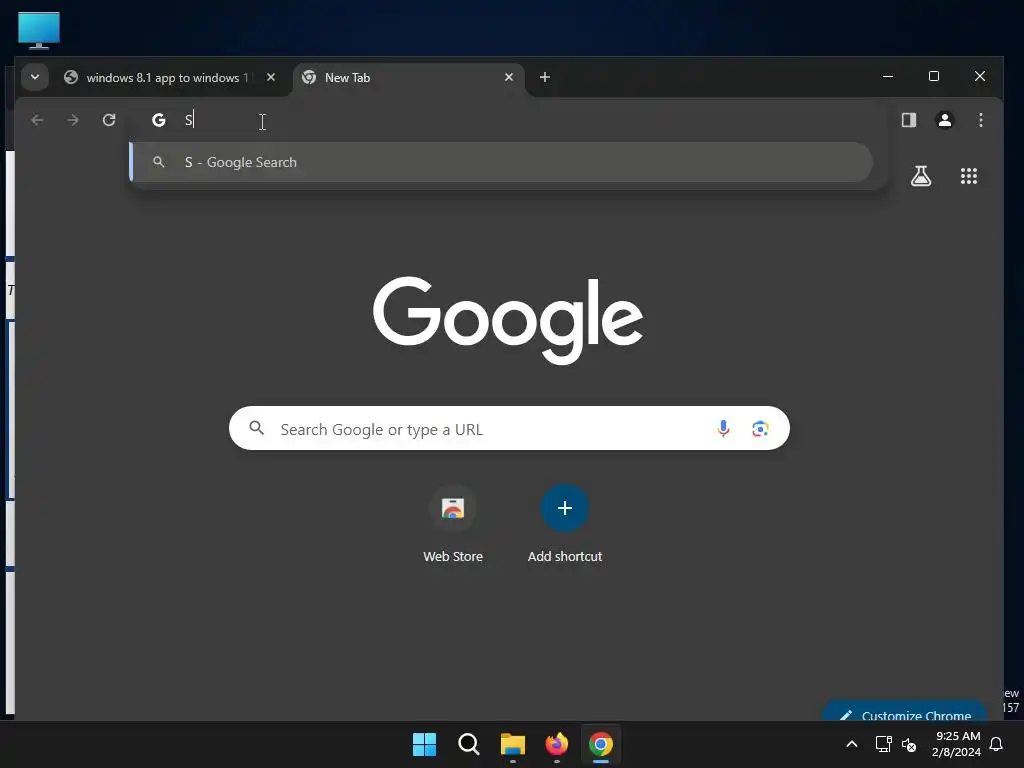Image resolution: width=1024 pixels, height=768 pixels.
Task: Open Windows taskbar search
Action: (x=468, y=744)
